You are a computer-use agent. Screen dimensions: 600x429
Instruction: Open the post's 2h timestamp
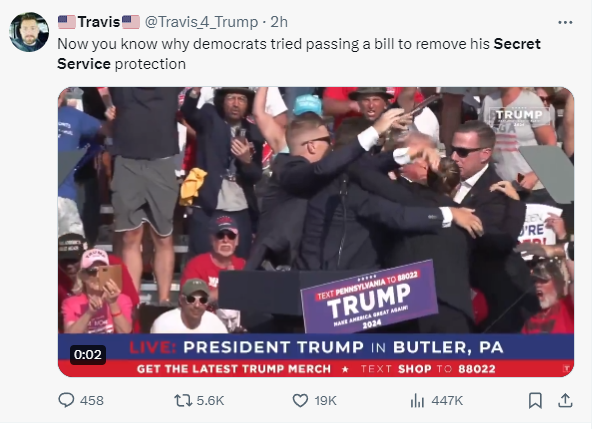pos(279,22)
